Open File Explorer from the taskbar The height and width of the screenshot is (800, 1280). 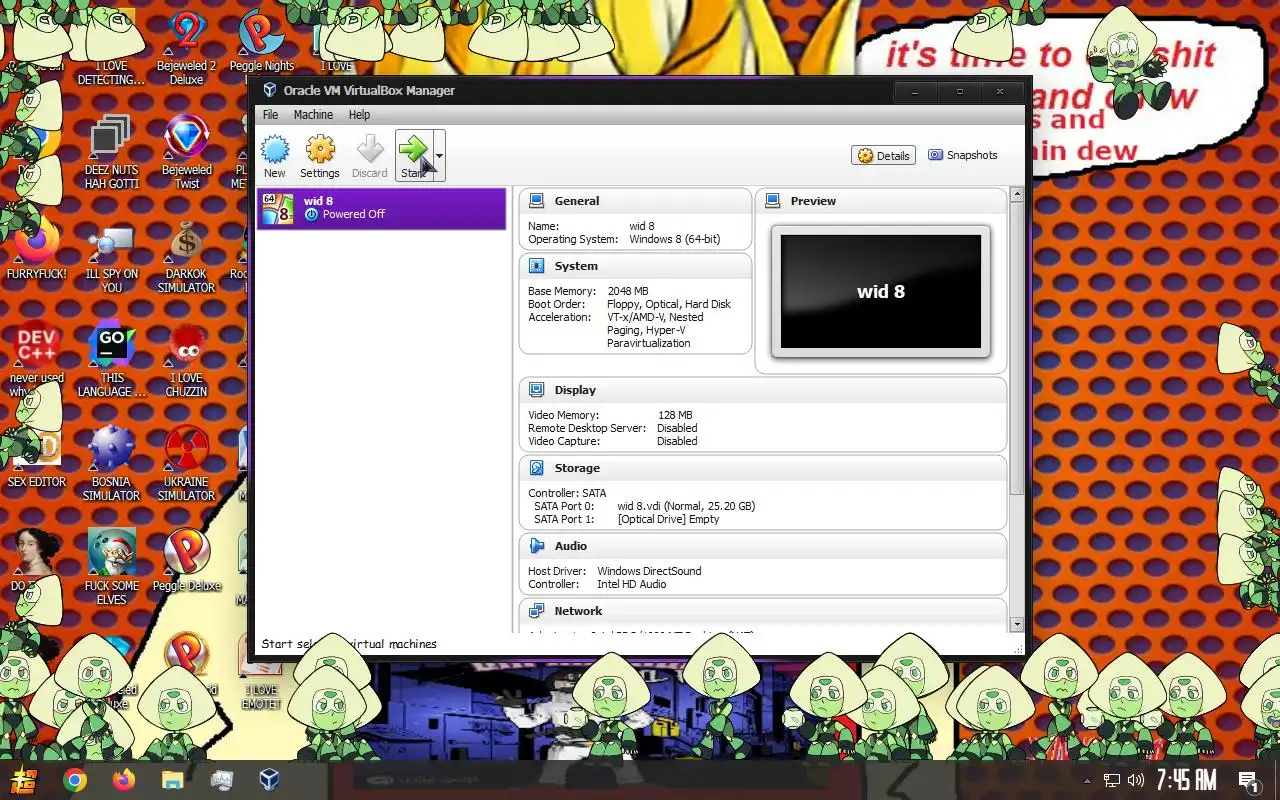tap(172, 780)
